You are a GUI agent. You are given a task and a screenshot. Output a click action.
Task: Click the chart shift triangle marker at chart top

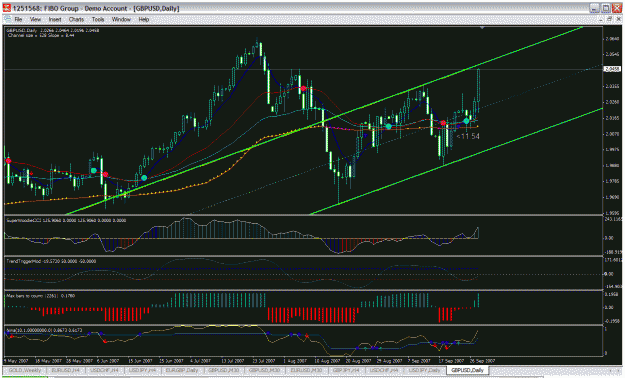(x=483, y=28)
